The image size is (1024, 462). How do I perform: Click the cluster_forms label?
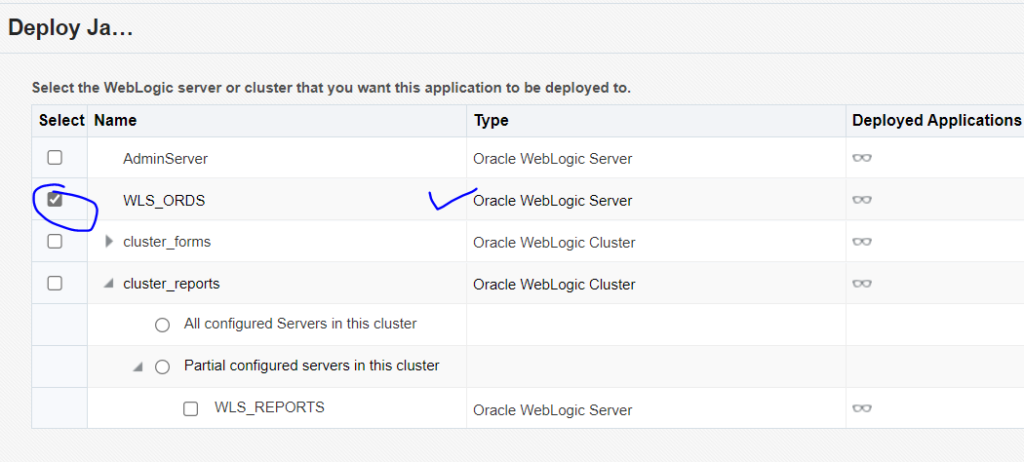tap(167, 242)
